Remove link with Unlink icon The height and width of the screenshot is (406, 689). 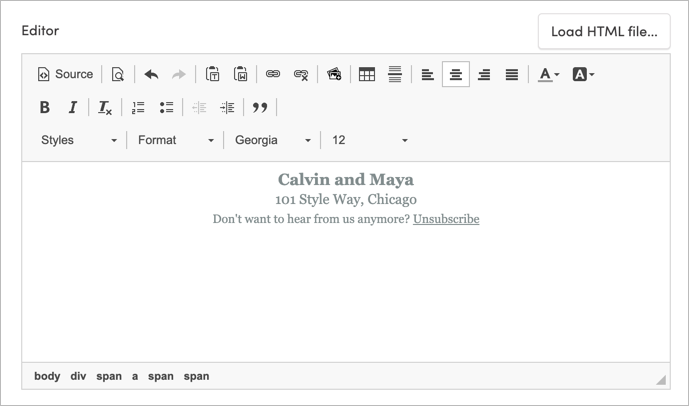(x=301, y=74)
